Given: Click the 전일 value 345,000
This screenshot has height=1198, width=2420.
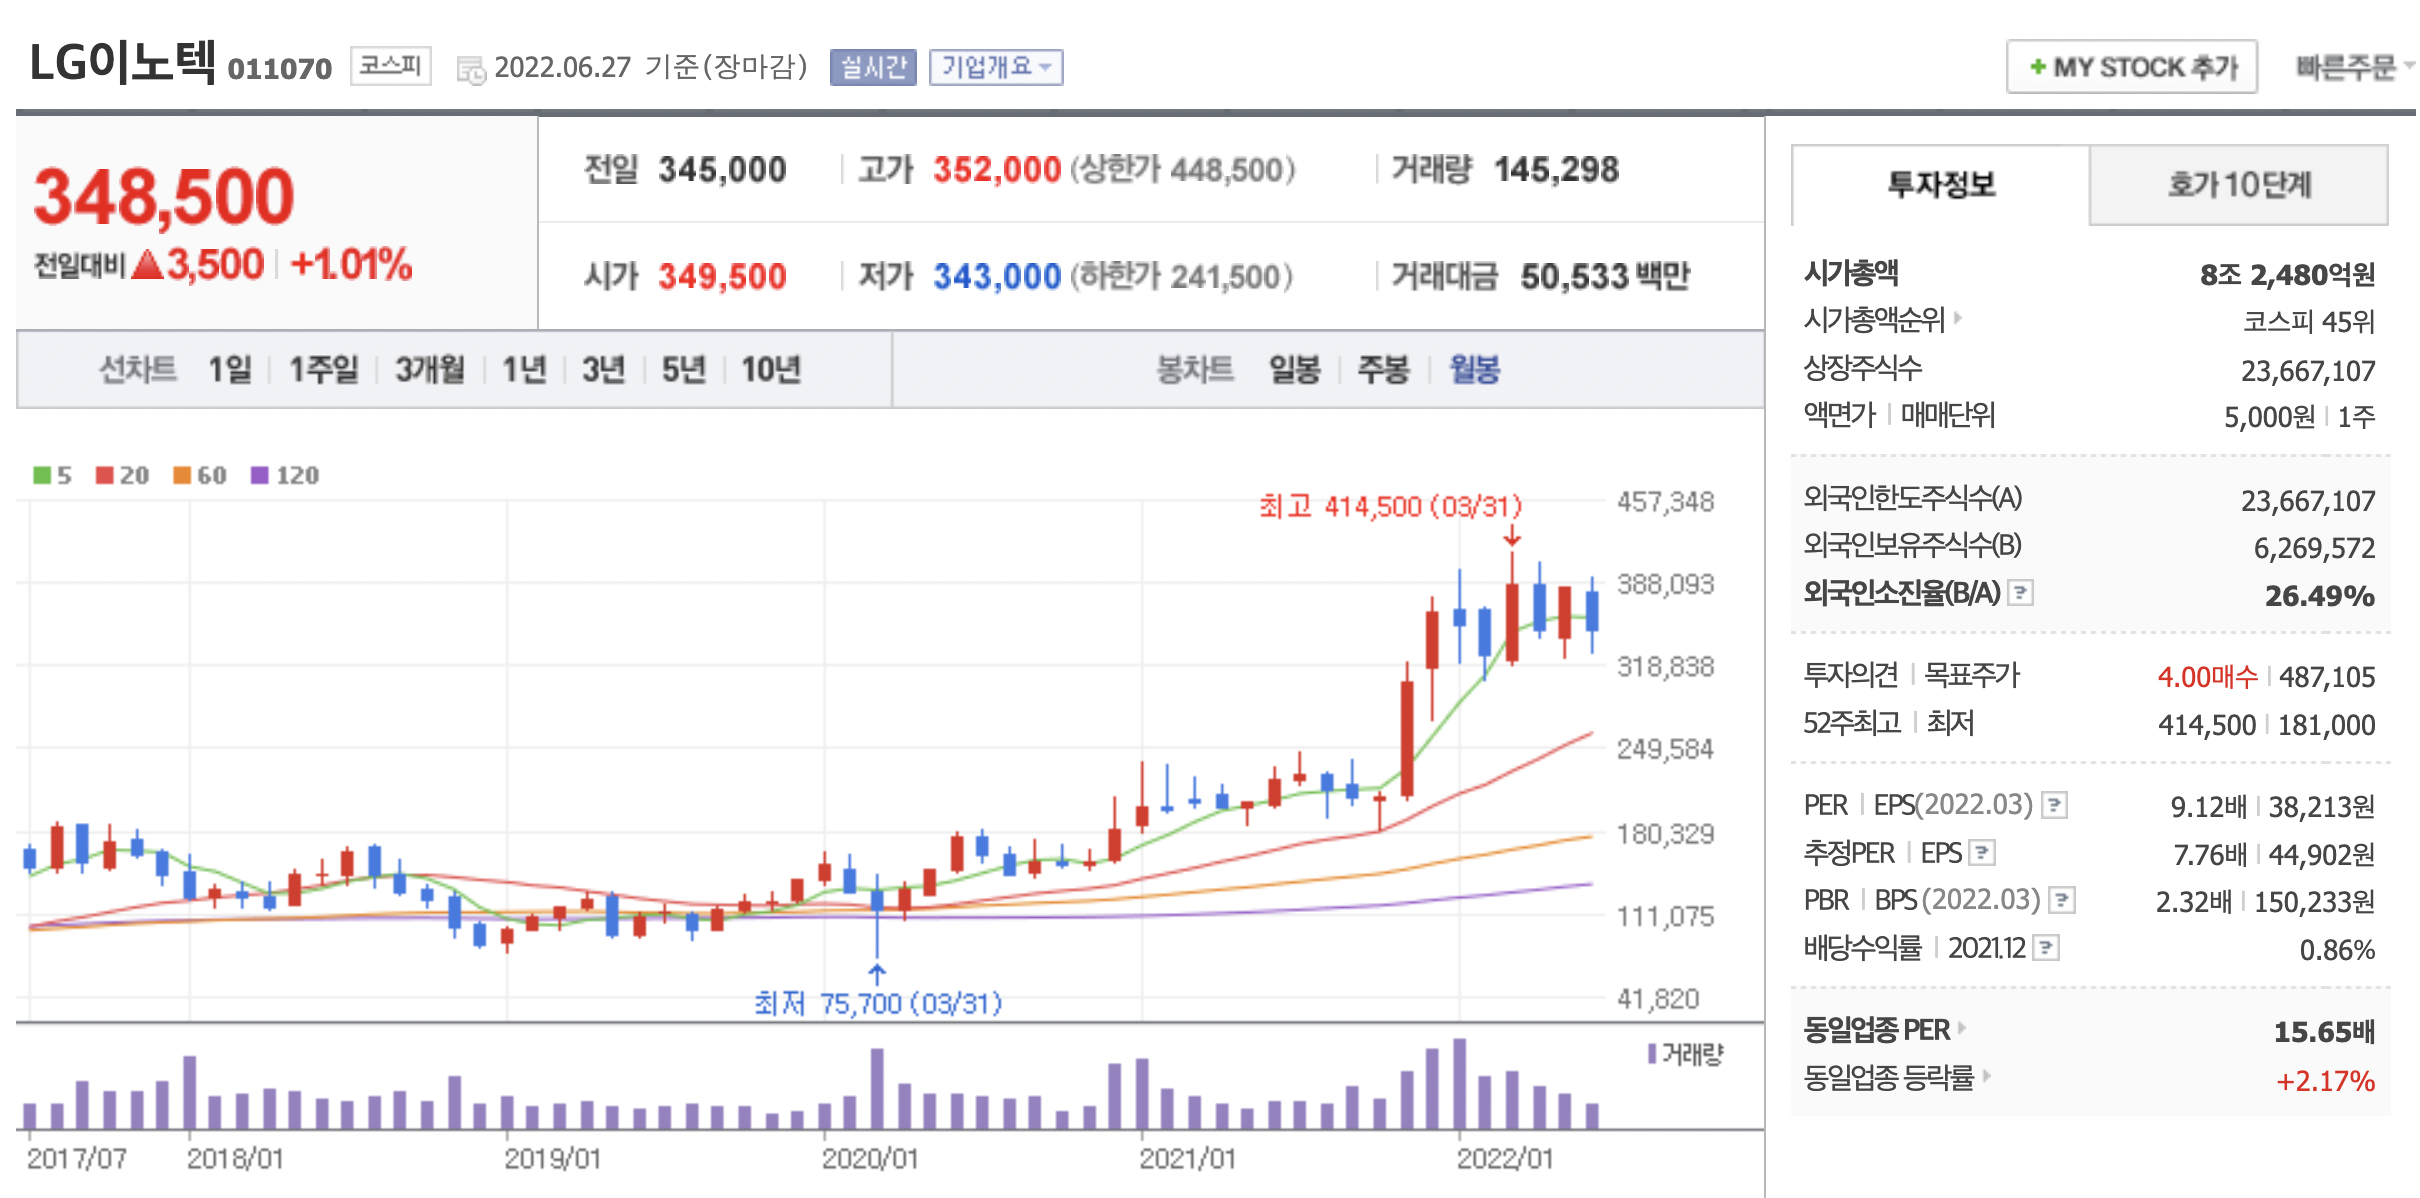Looking at the screenshot, I should (722, 170).
